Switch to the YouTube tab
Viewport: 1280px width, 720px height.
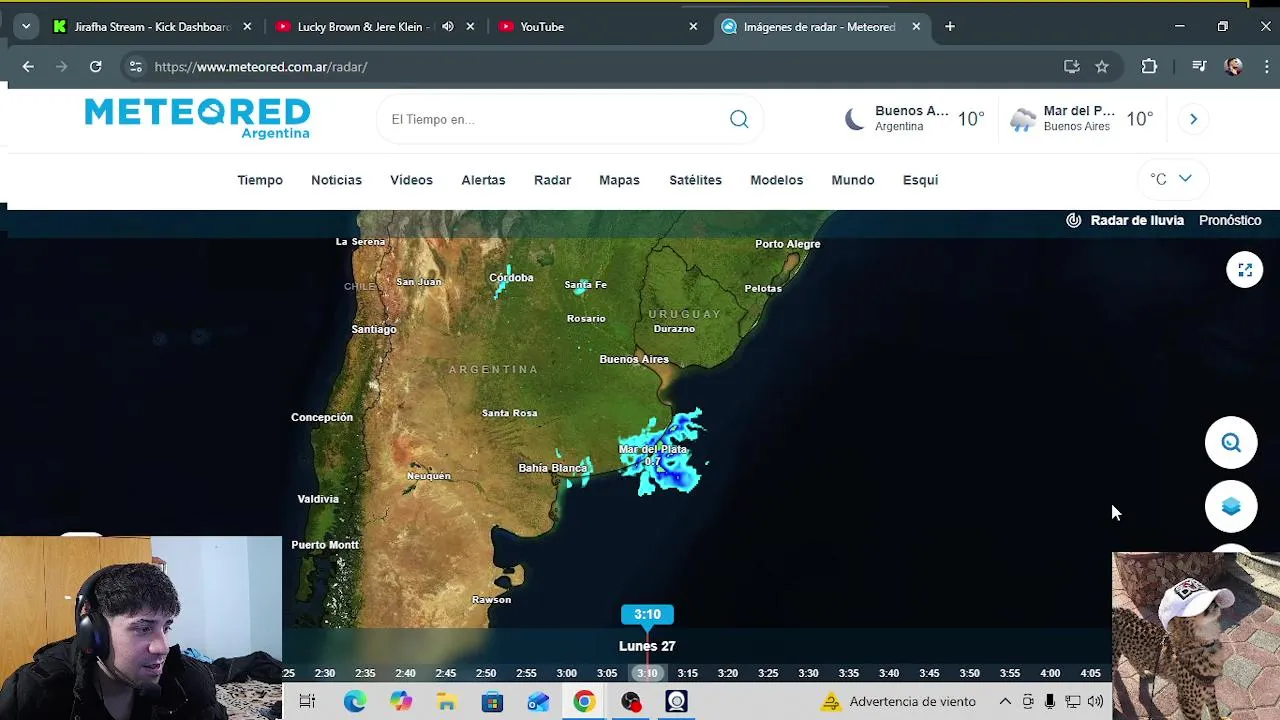click(x=598, y=27)
